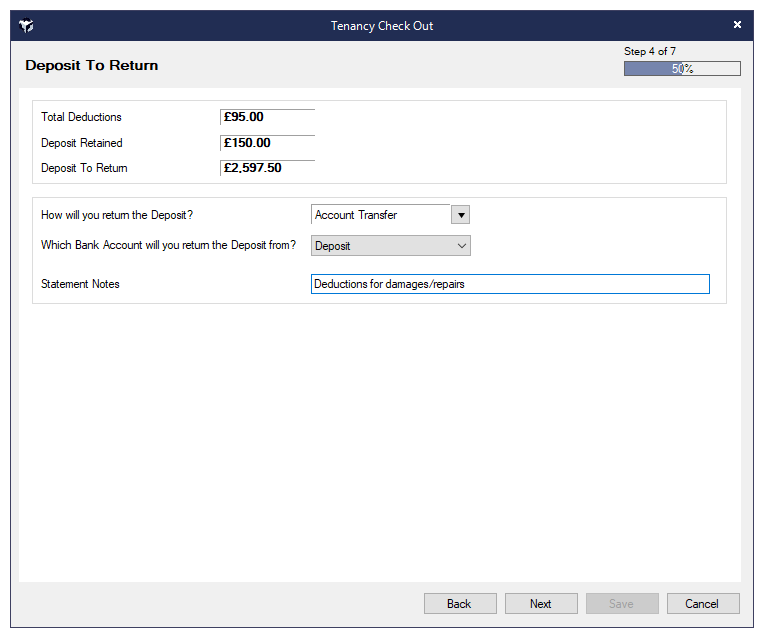764x638 pixels.
Task: Close the Tenancy Check Out window
Action: click(x=737, y=25)
